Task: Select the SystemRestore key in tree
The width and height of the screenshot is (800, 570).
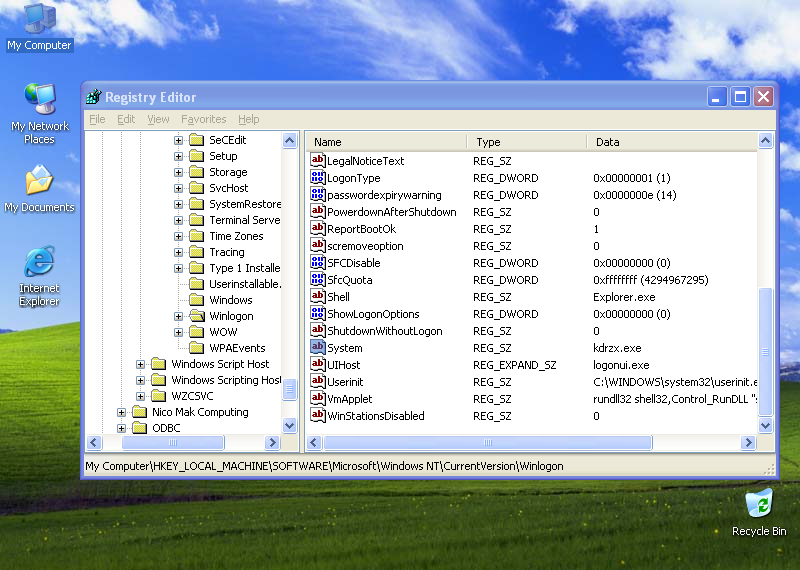Action: coord(245,204)
